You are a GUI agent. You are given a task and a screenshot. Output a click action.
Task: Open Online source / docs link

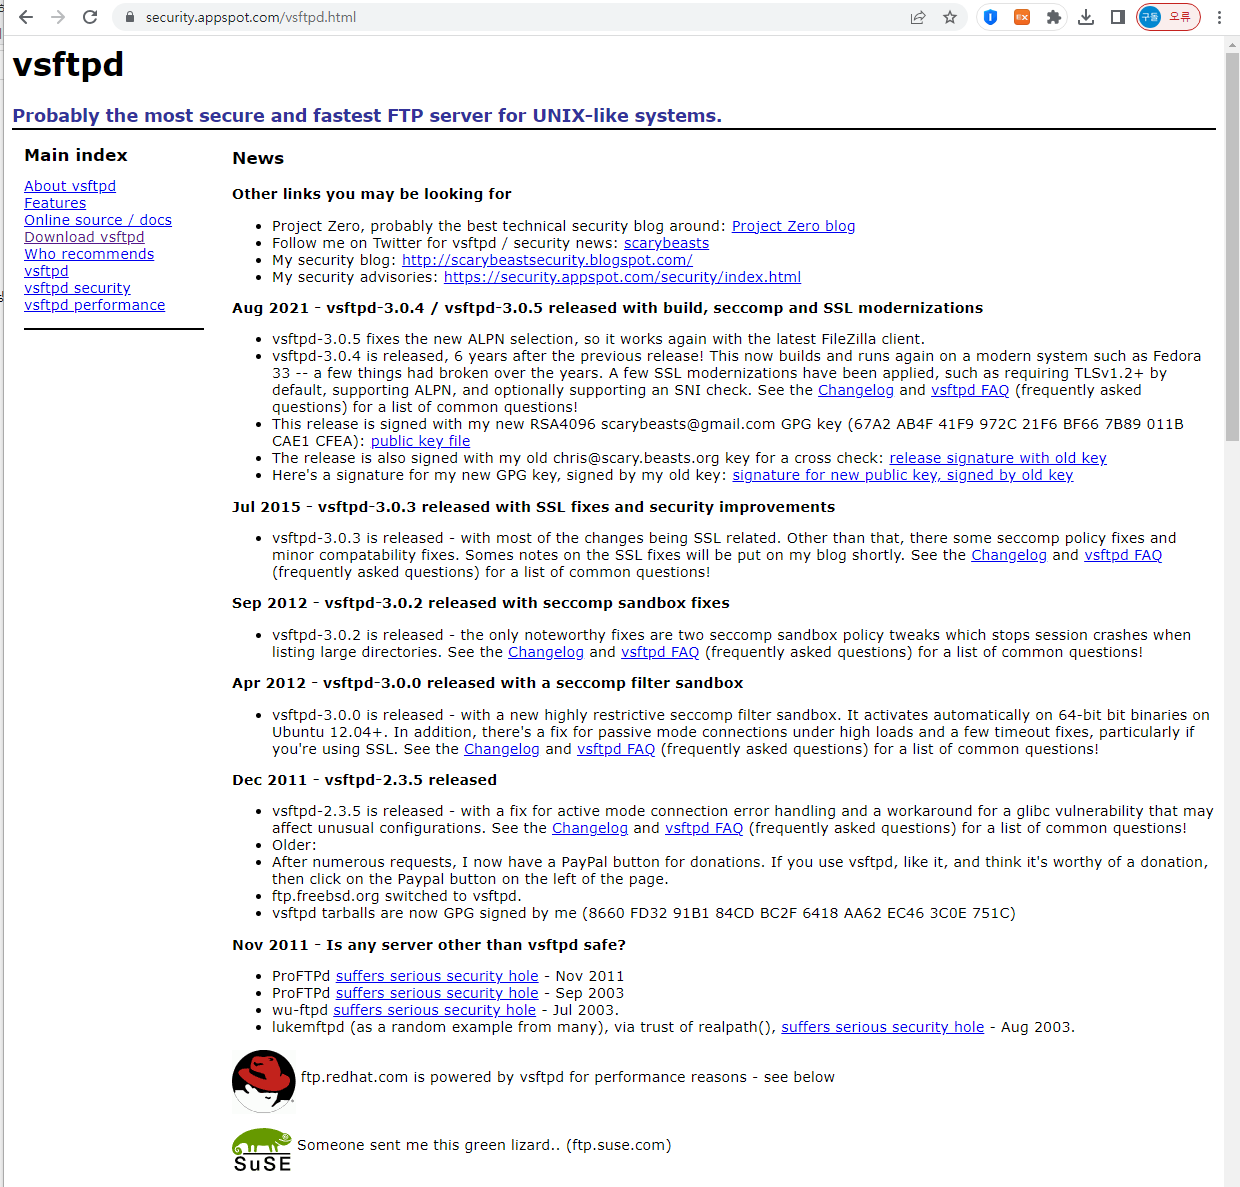(98, 220)
